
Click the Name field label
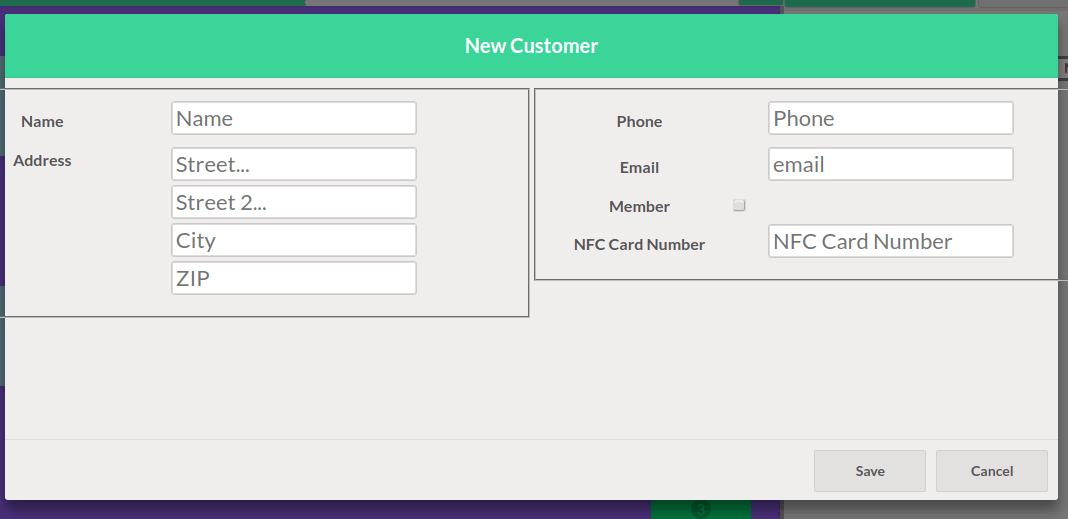tap(42, 122)
